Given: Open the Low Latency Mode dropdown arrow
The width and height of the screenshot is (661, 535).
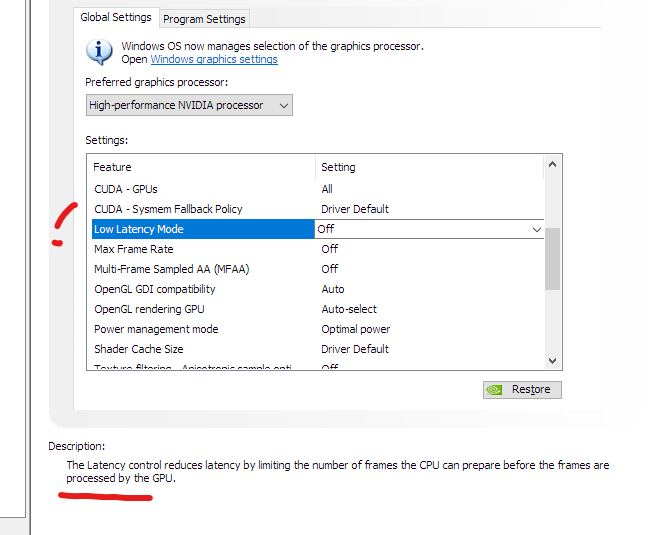Looking at the screenshot, I should pos(537,229).
